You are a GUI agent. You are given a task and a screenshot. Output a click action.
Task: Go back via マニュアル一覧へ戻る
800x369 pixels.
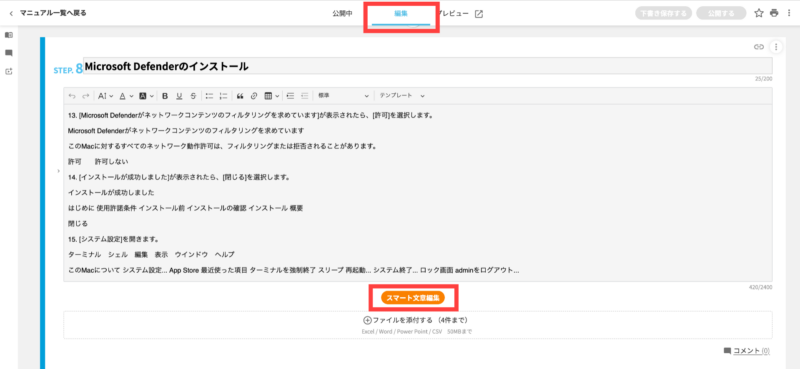coord(48,13)
